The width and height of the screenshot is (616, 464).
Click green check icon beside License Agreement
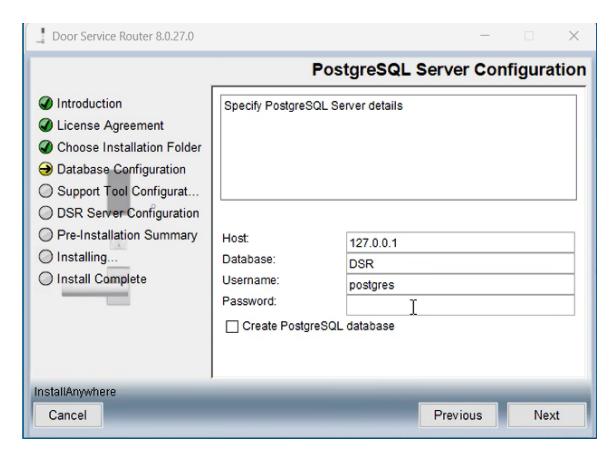46,125
